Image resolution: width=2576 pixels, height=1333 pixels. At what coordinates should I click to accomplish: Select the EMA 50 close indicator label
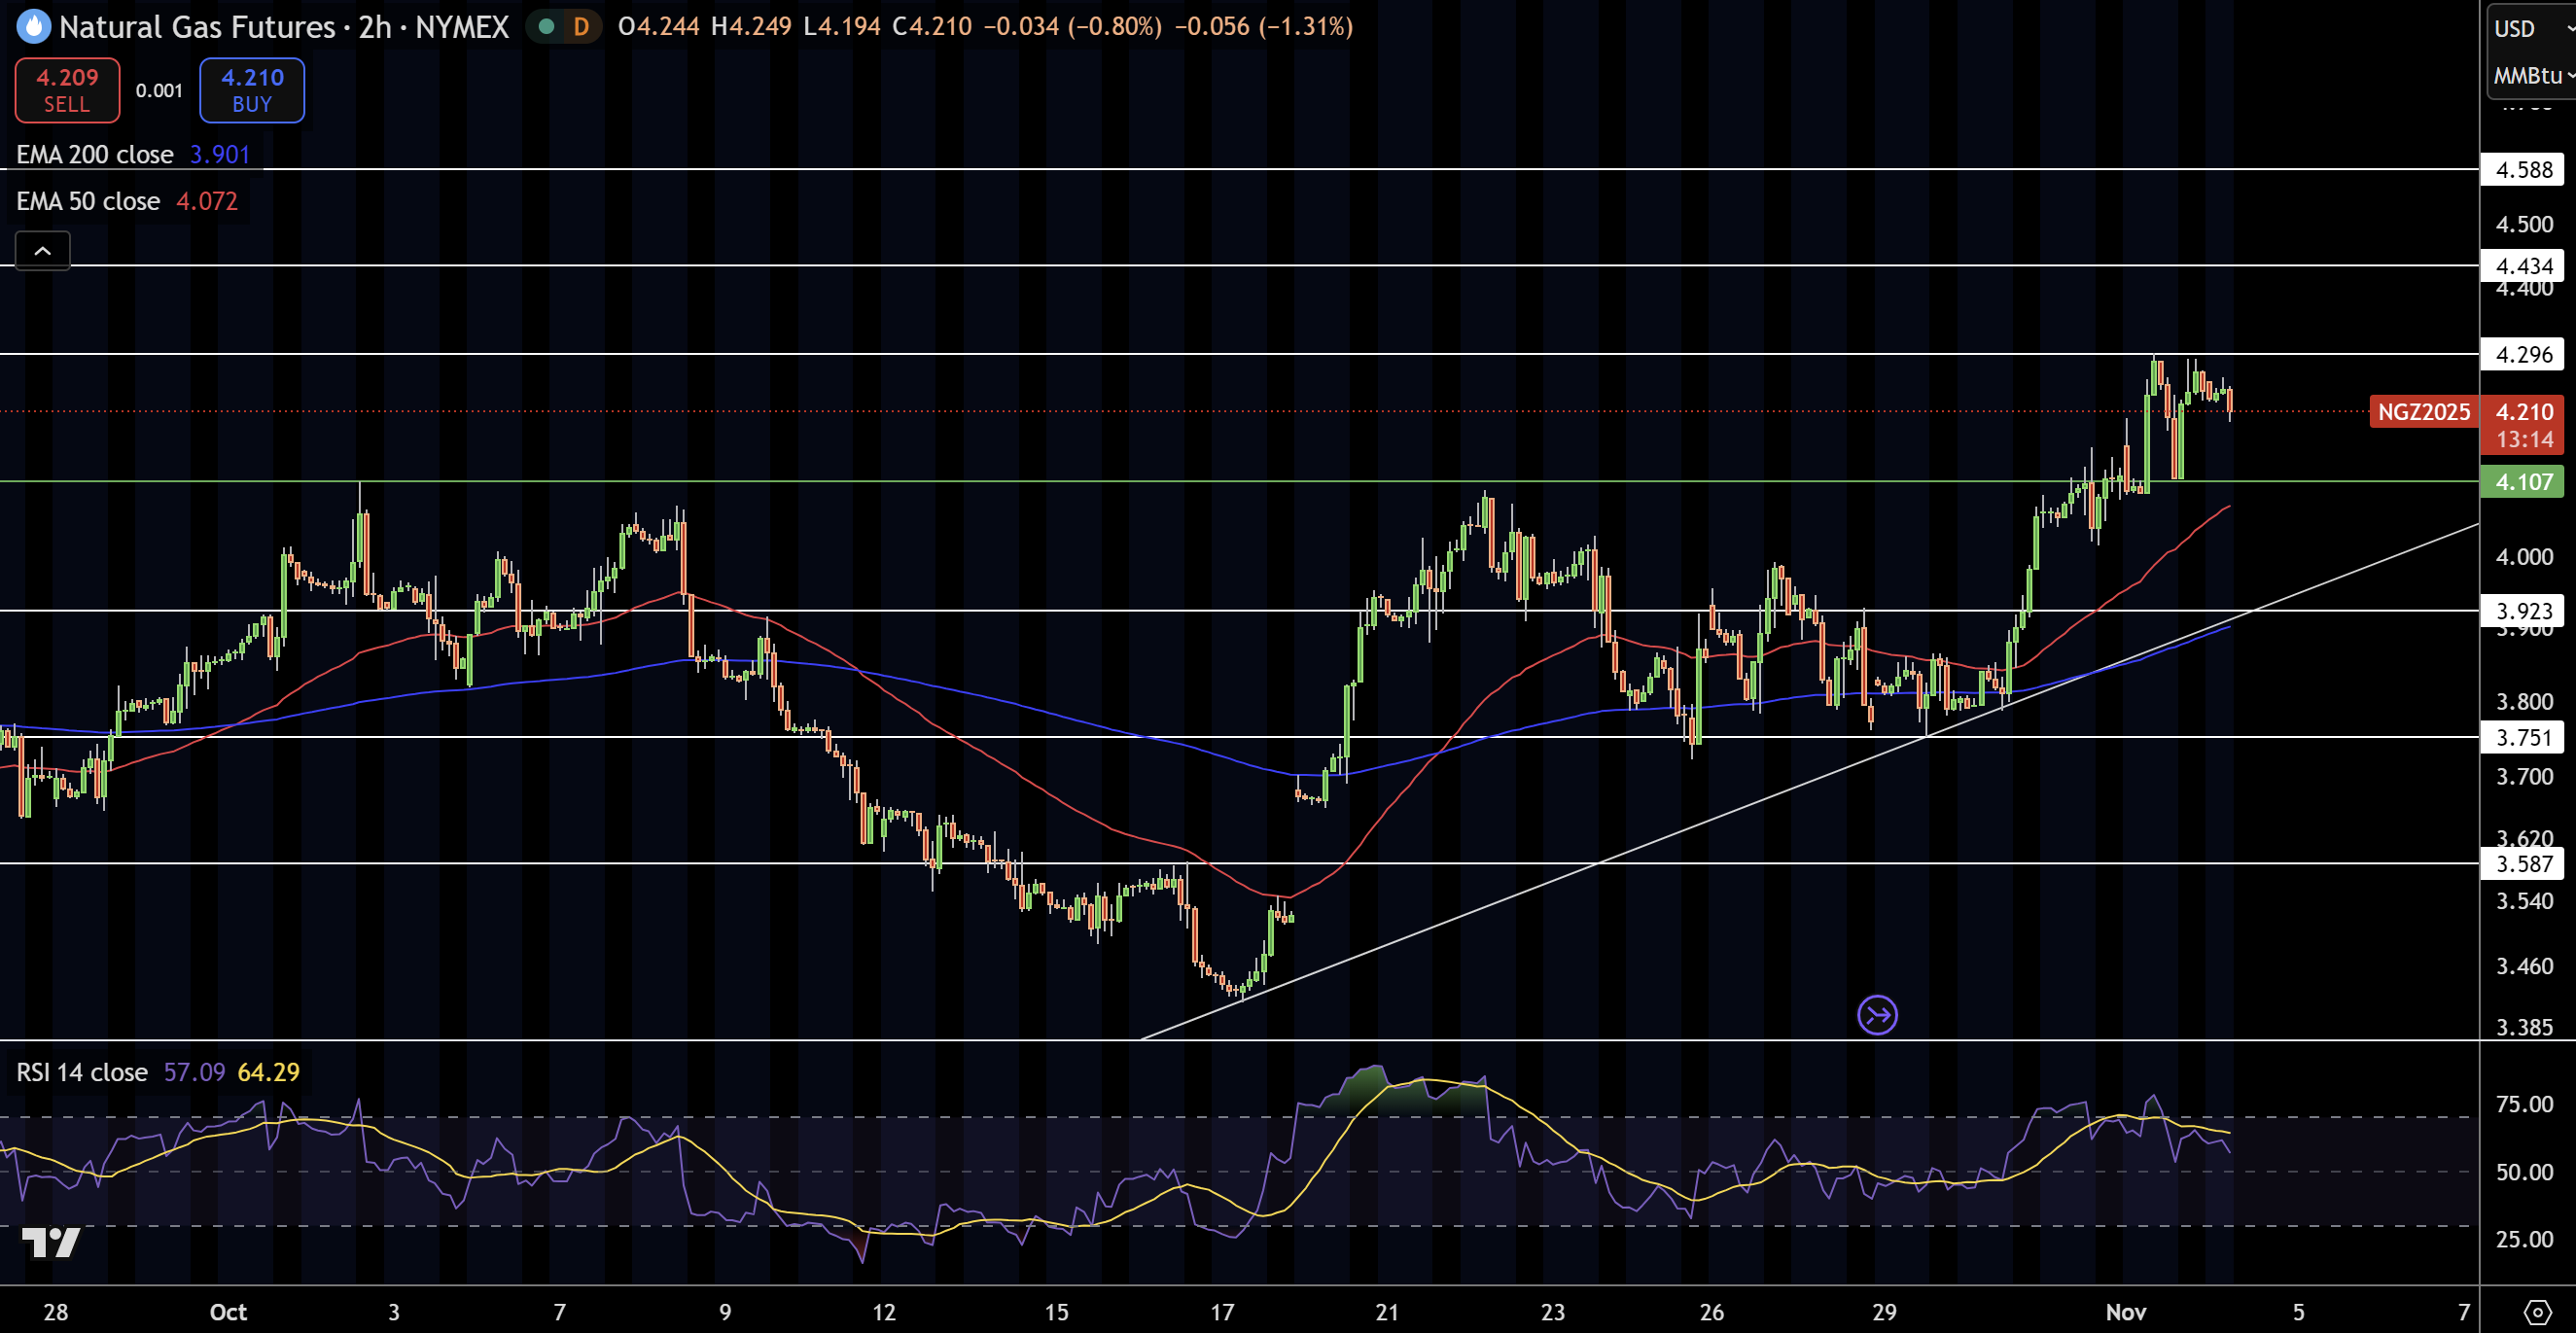[88, 201]
